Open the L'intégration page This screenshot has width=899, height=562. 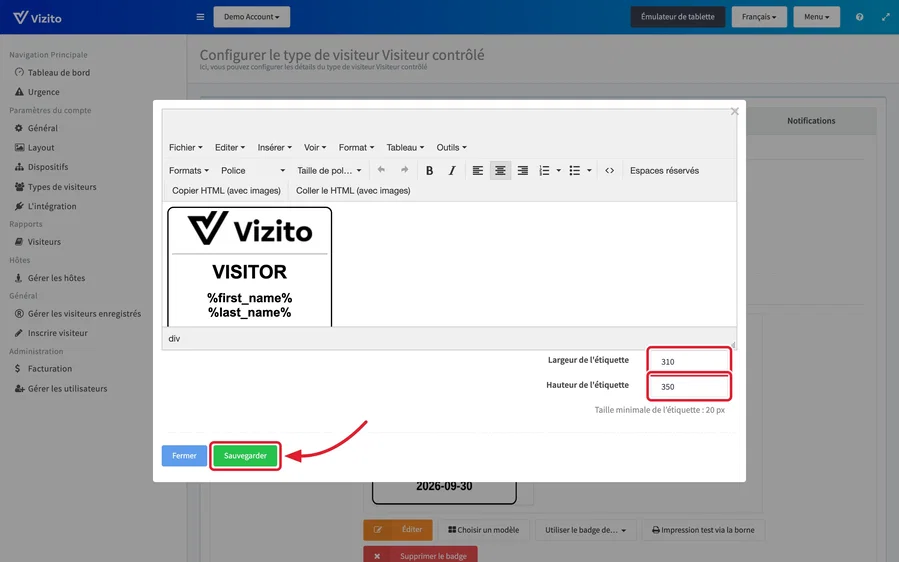[x=45, y=206]
